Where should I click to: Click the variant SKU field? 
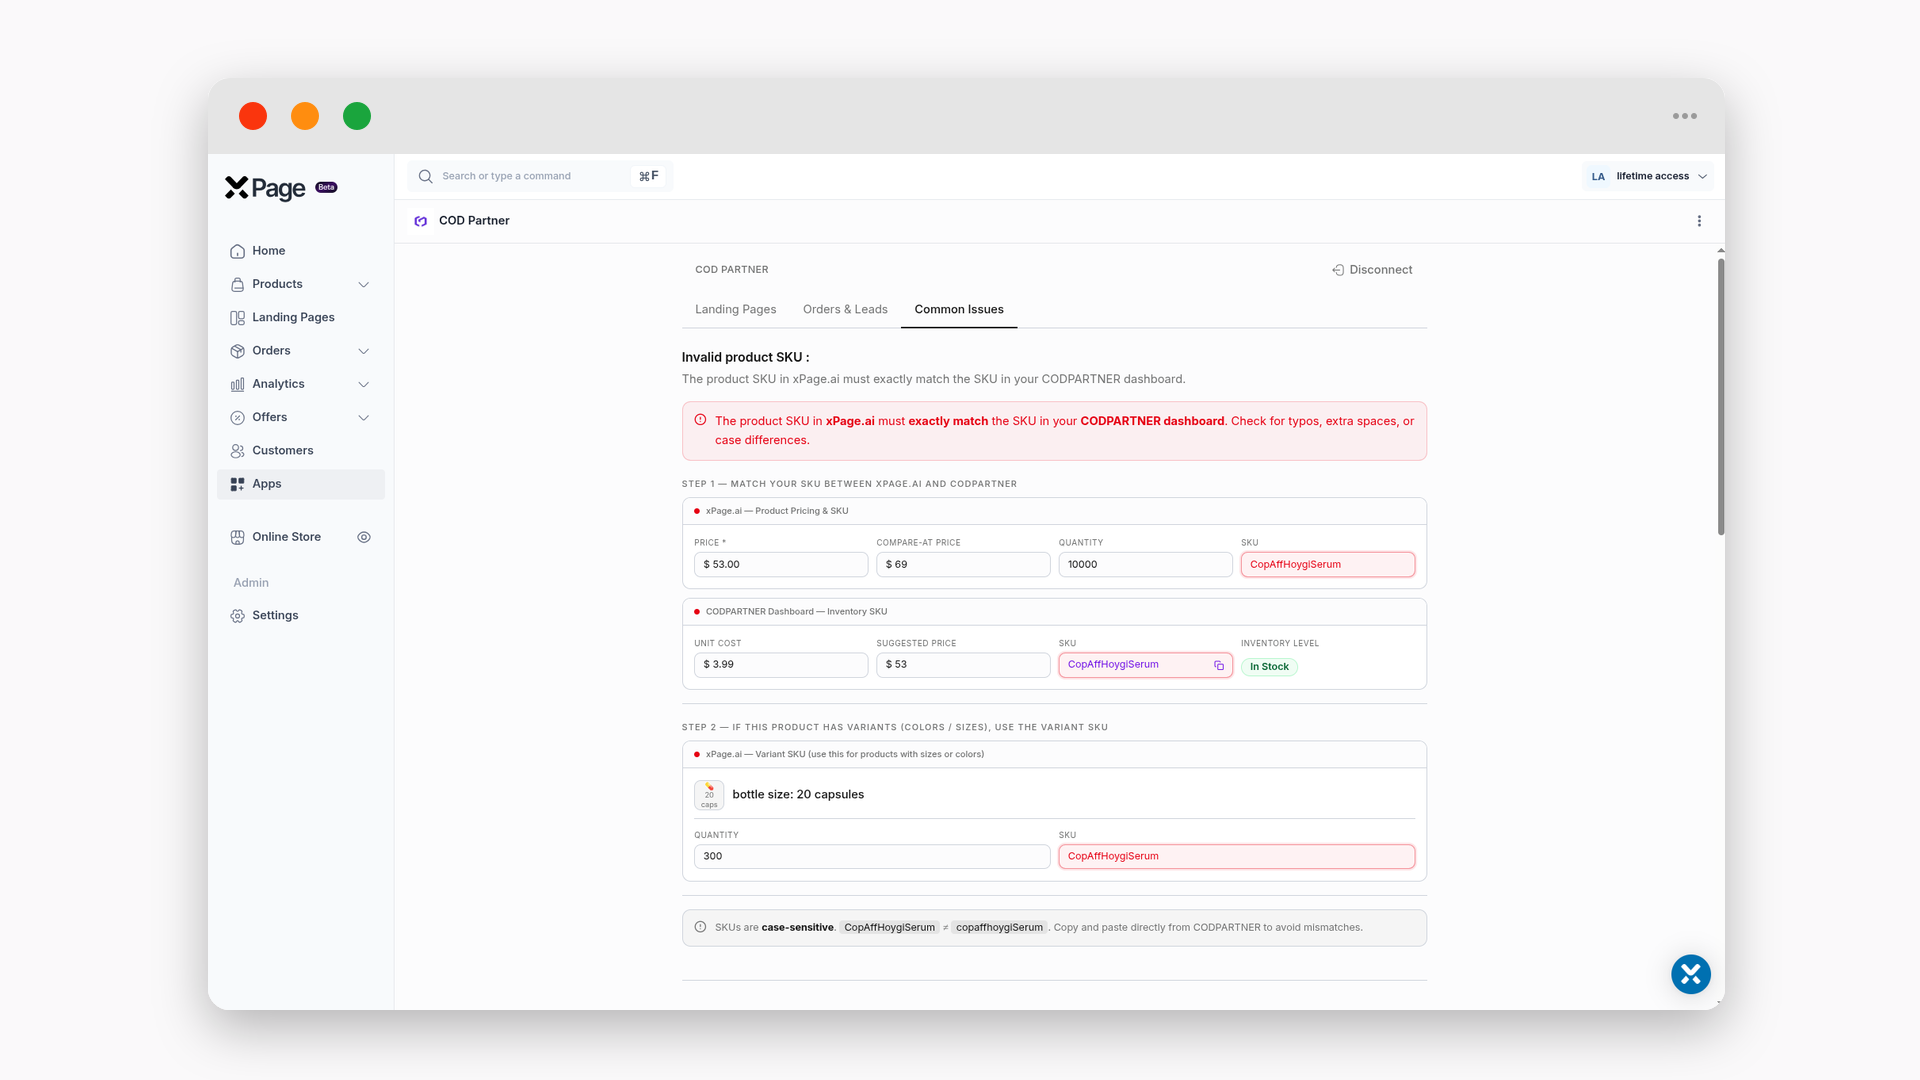pyautogui.click(x=1237, y=856)
